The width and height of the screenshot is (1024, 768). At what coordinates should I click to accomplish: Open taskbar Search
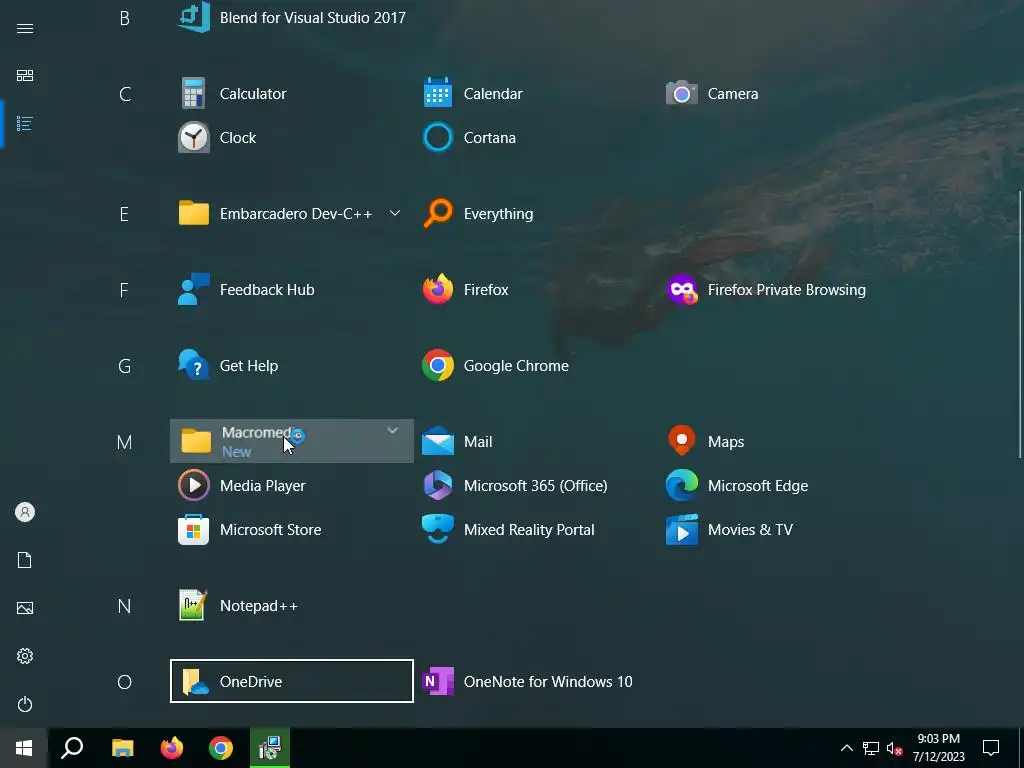coord(72,748)
